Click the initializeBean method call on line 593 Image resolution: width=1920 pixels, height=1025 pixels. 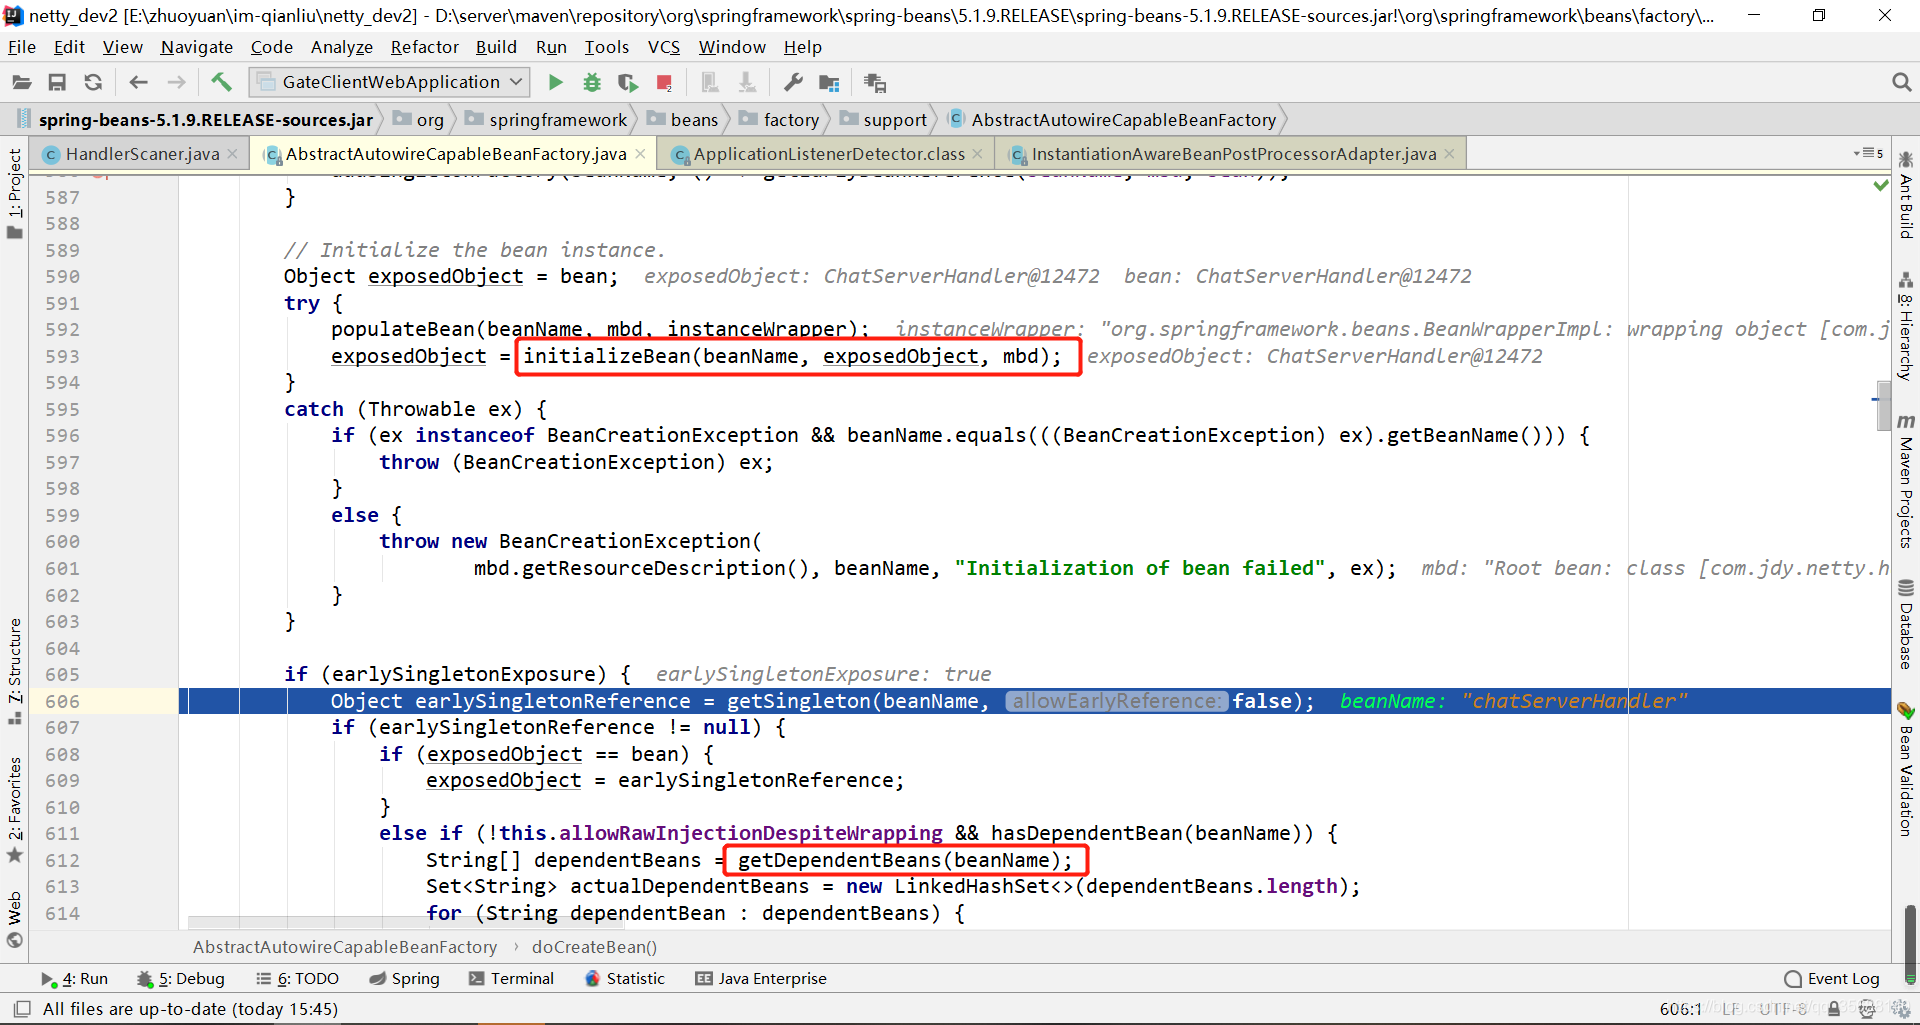point(792,357)
